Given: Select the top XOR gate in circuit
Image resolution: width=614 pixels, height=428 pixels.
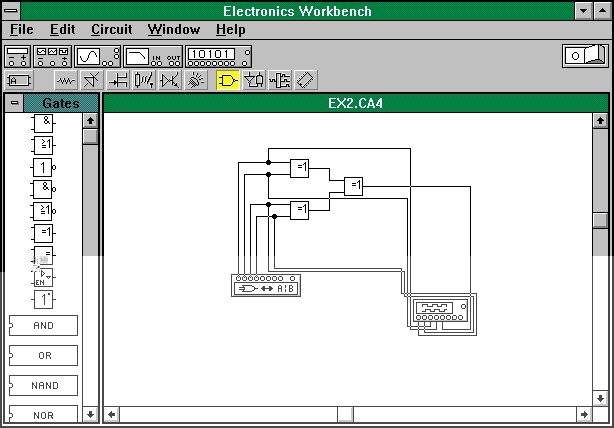Looking at the screenshot, I should pyautogui.click(x=300, y=168).
